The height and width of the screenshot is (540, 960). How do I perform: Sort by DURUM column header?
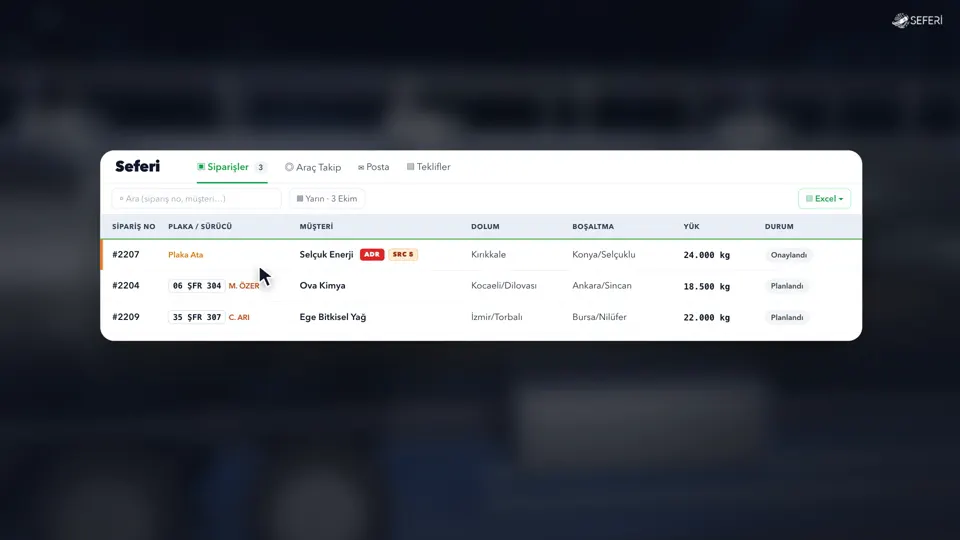click(x=779, y=227)
